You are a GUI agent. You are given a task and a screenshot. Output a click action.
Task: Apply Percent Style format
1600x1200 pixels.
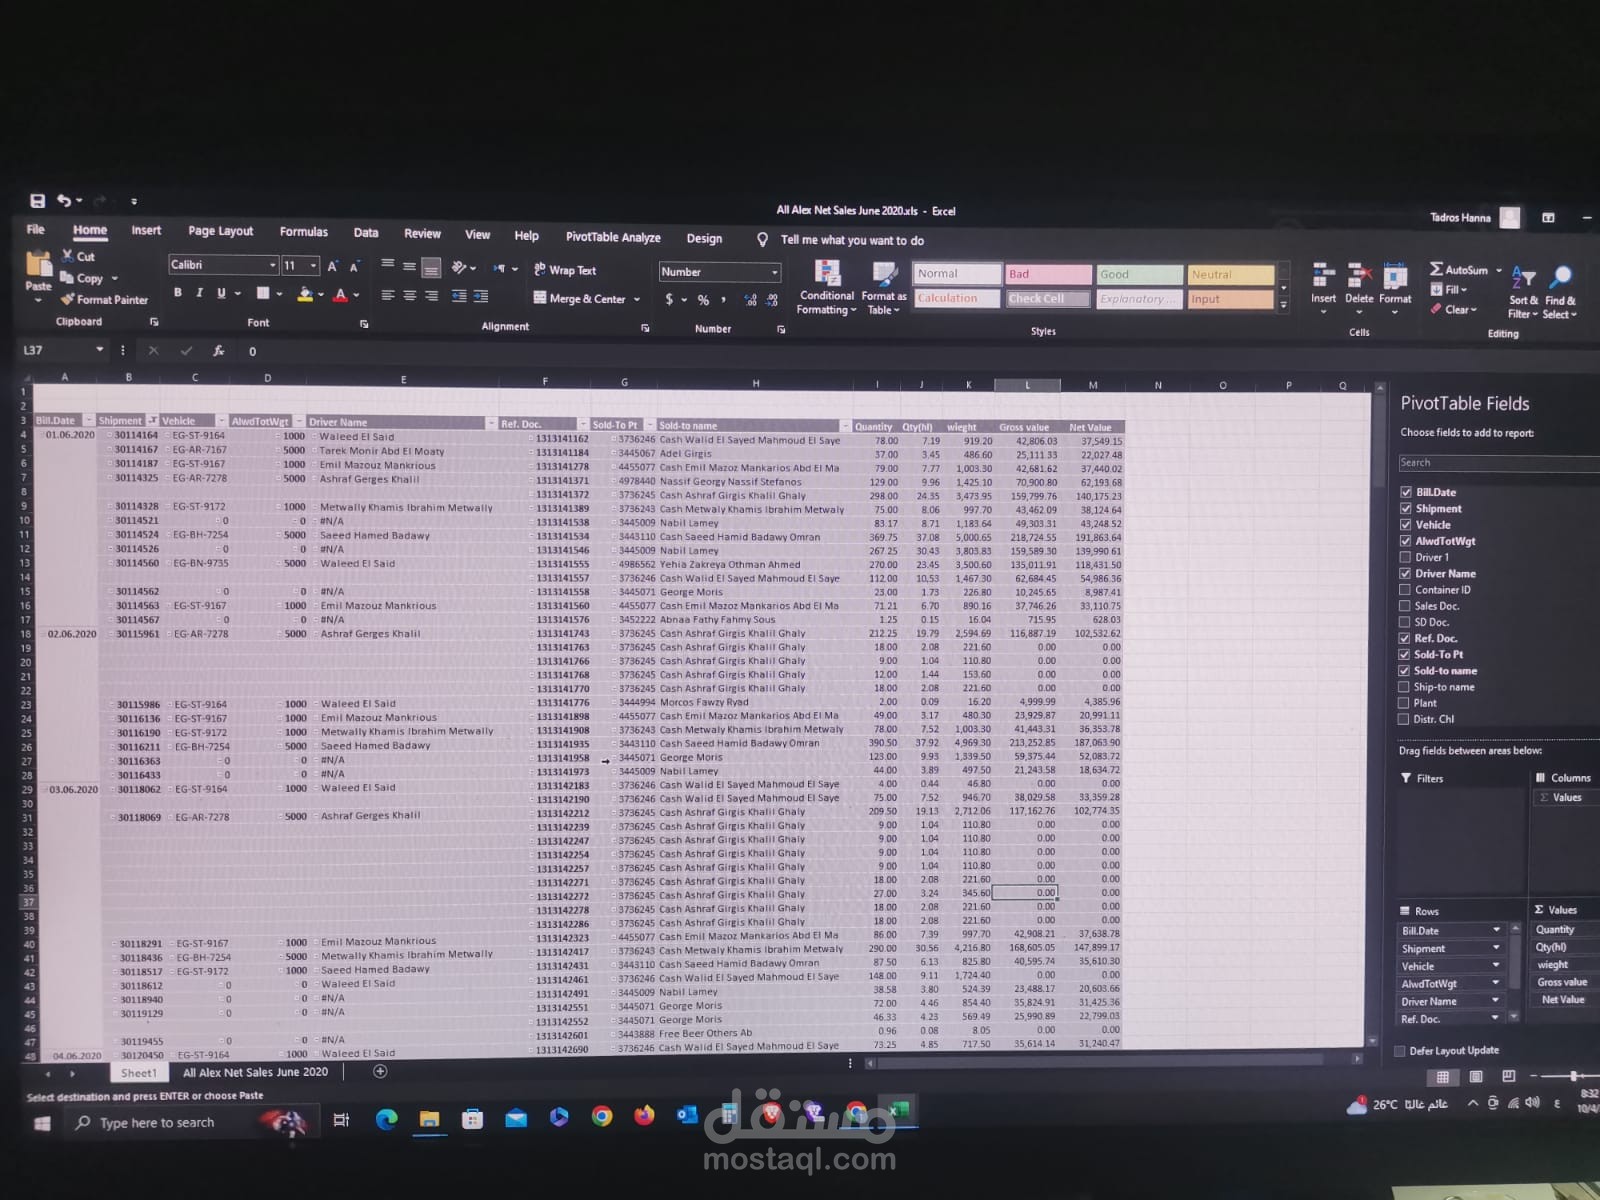(703, 300)
